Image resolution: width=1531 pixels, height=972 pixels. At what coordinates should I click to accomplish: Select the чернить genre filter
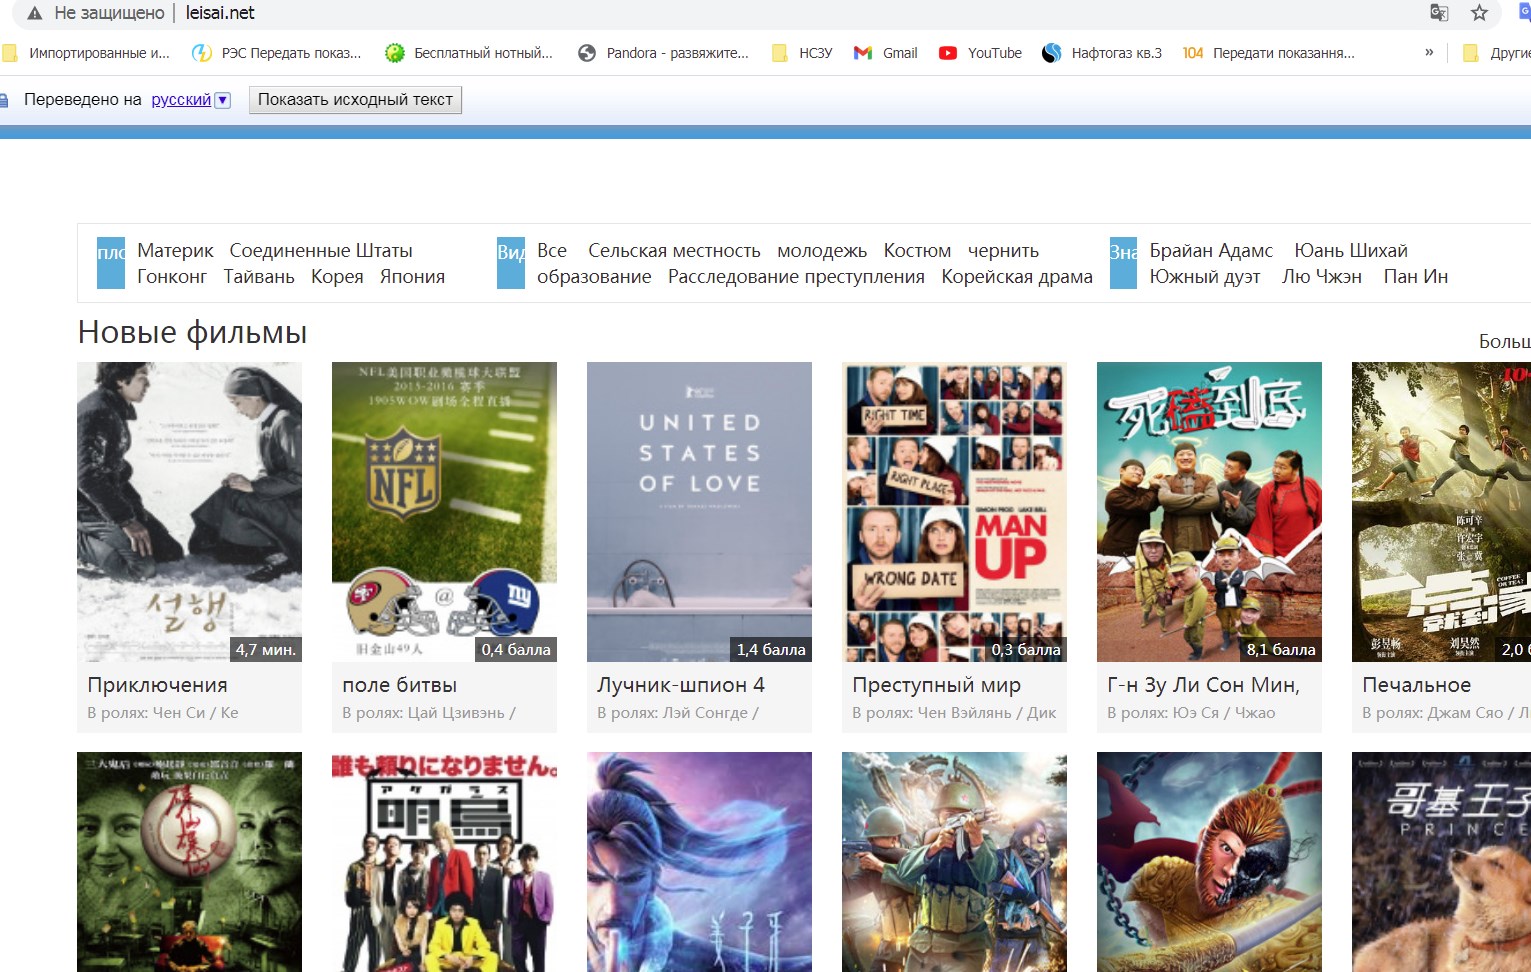(x=1003, y=250)
